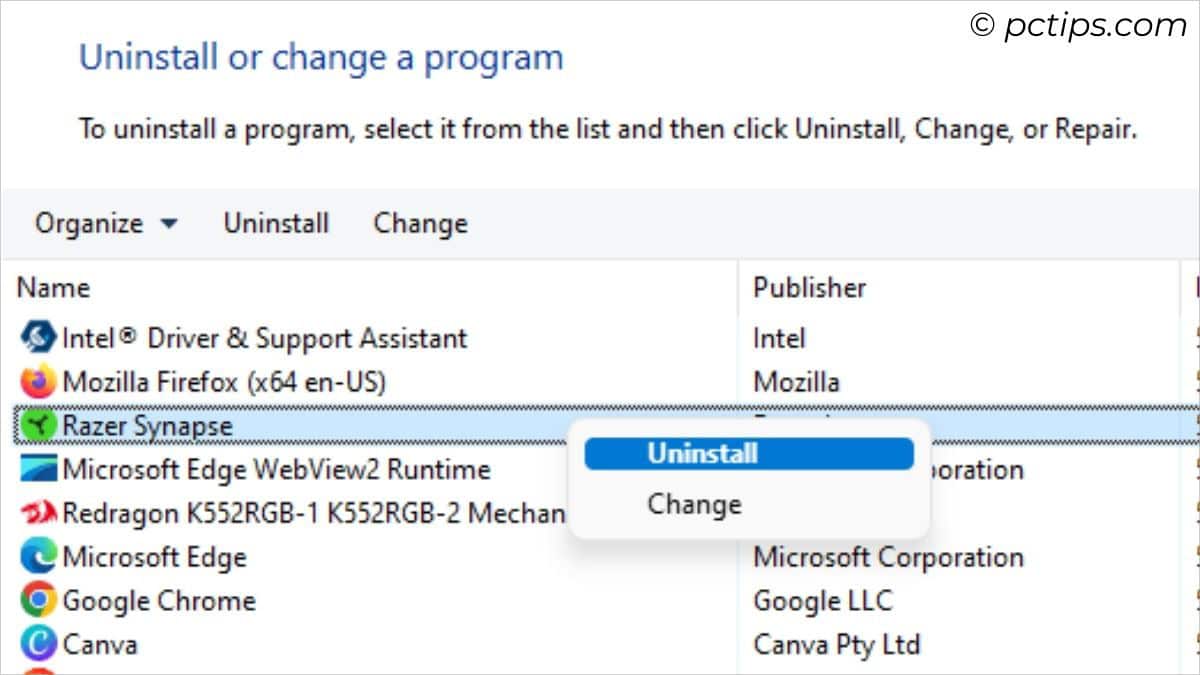
Task: Click Change on the toolbar
Action: [x=420, y=223]
